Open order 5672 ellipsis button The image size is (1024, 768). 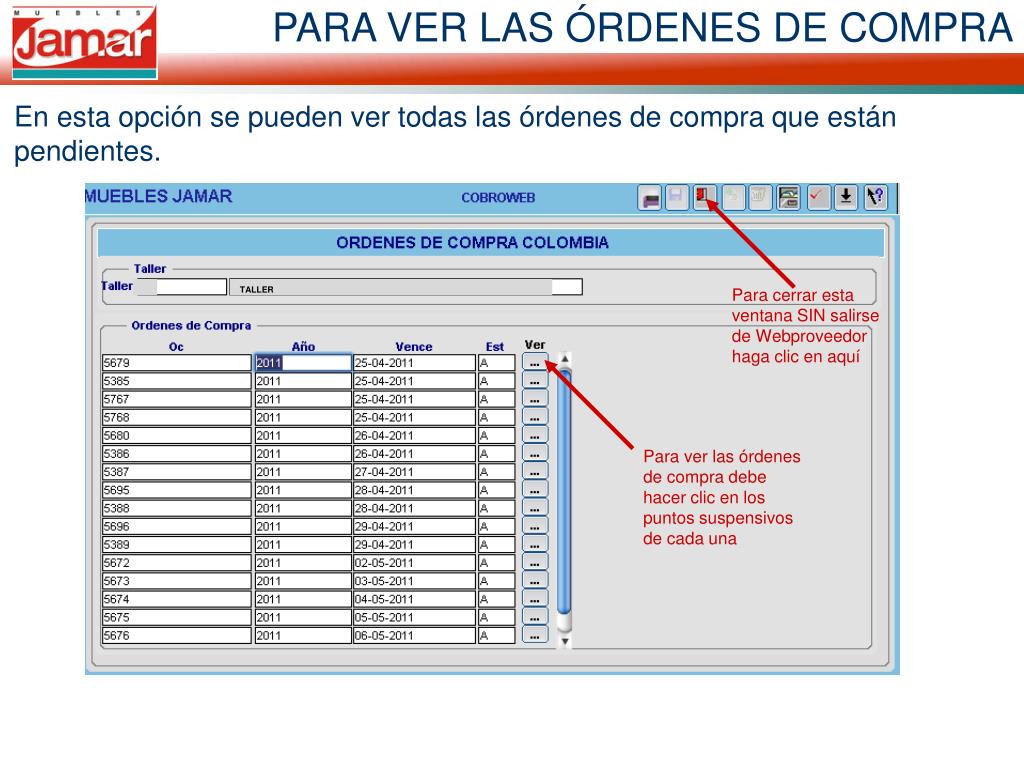535,563
